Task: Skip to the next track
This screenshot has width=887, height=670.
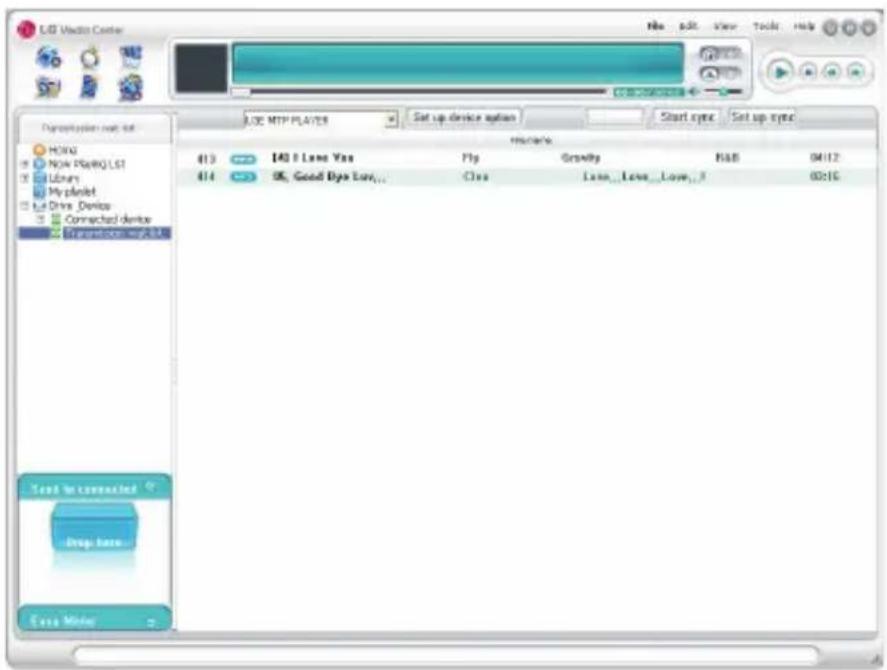Action: pos(856,72)
